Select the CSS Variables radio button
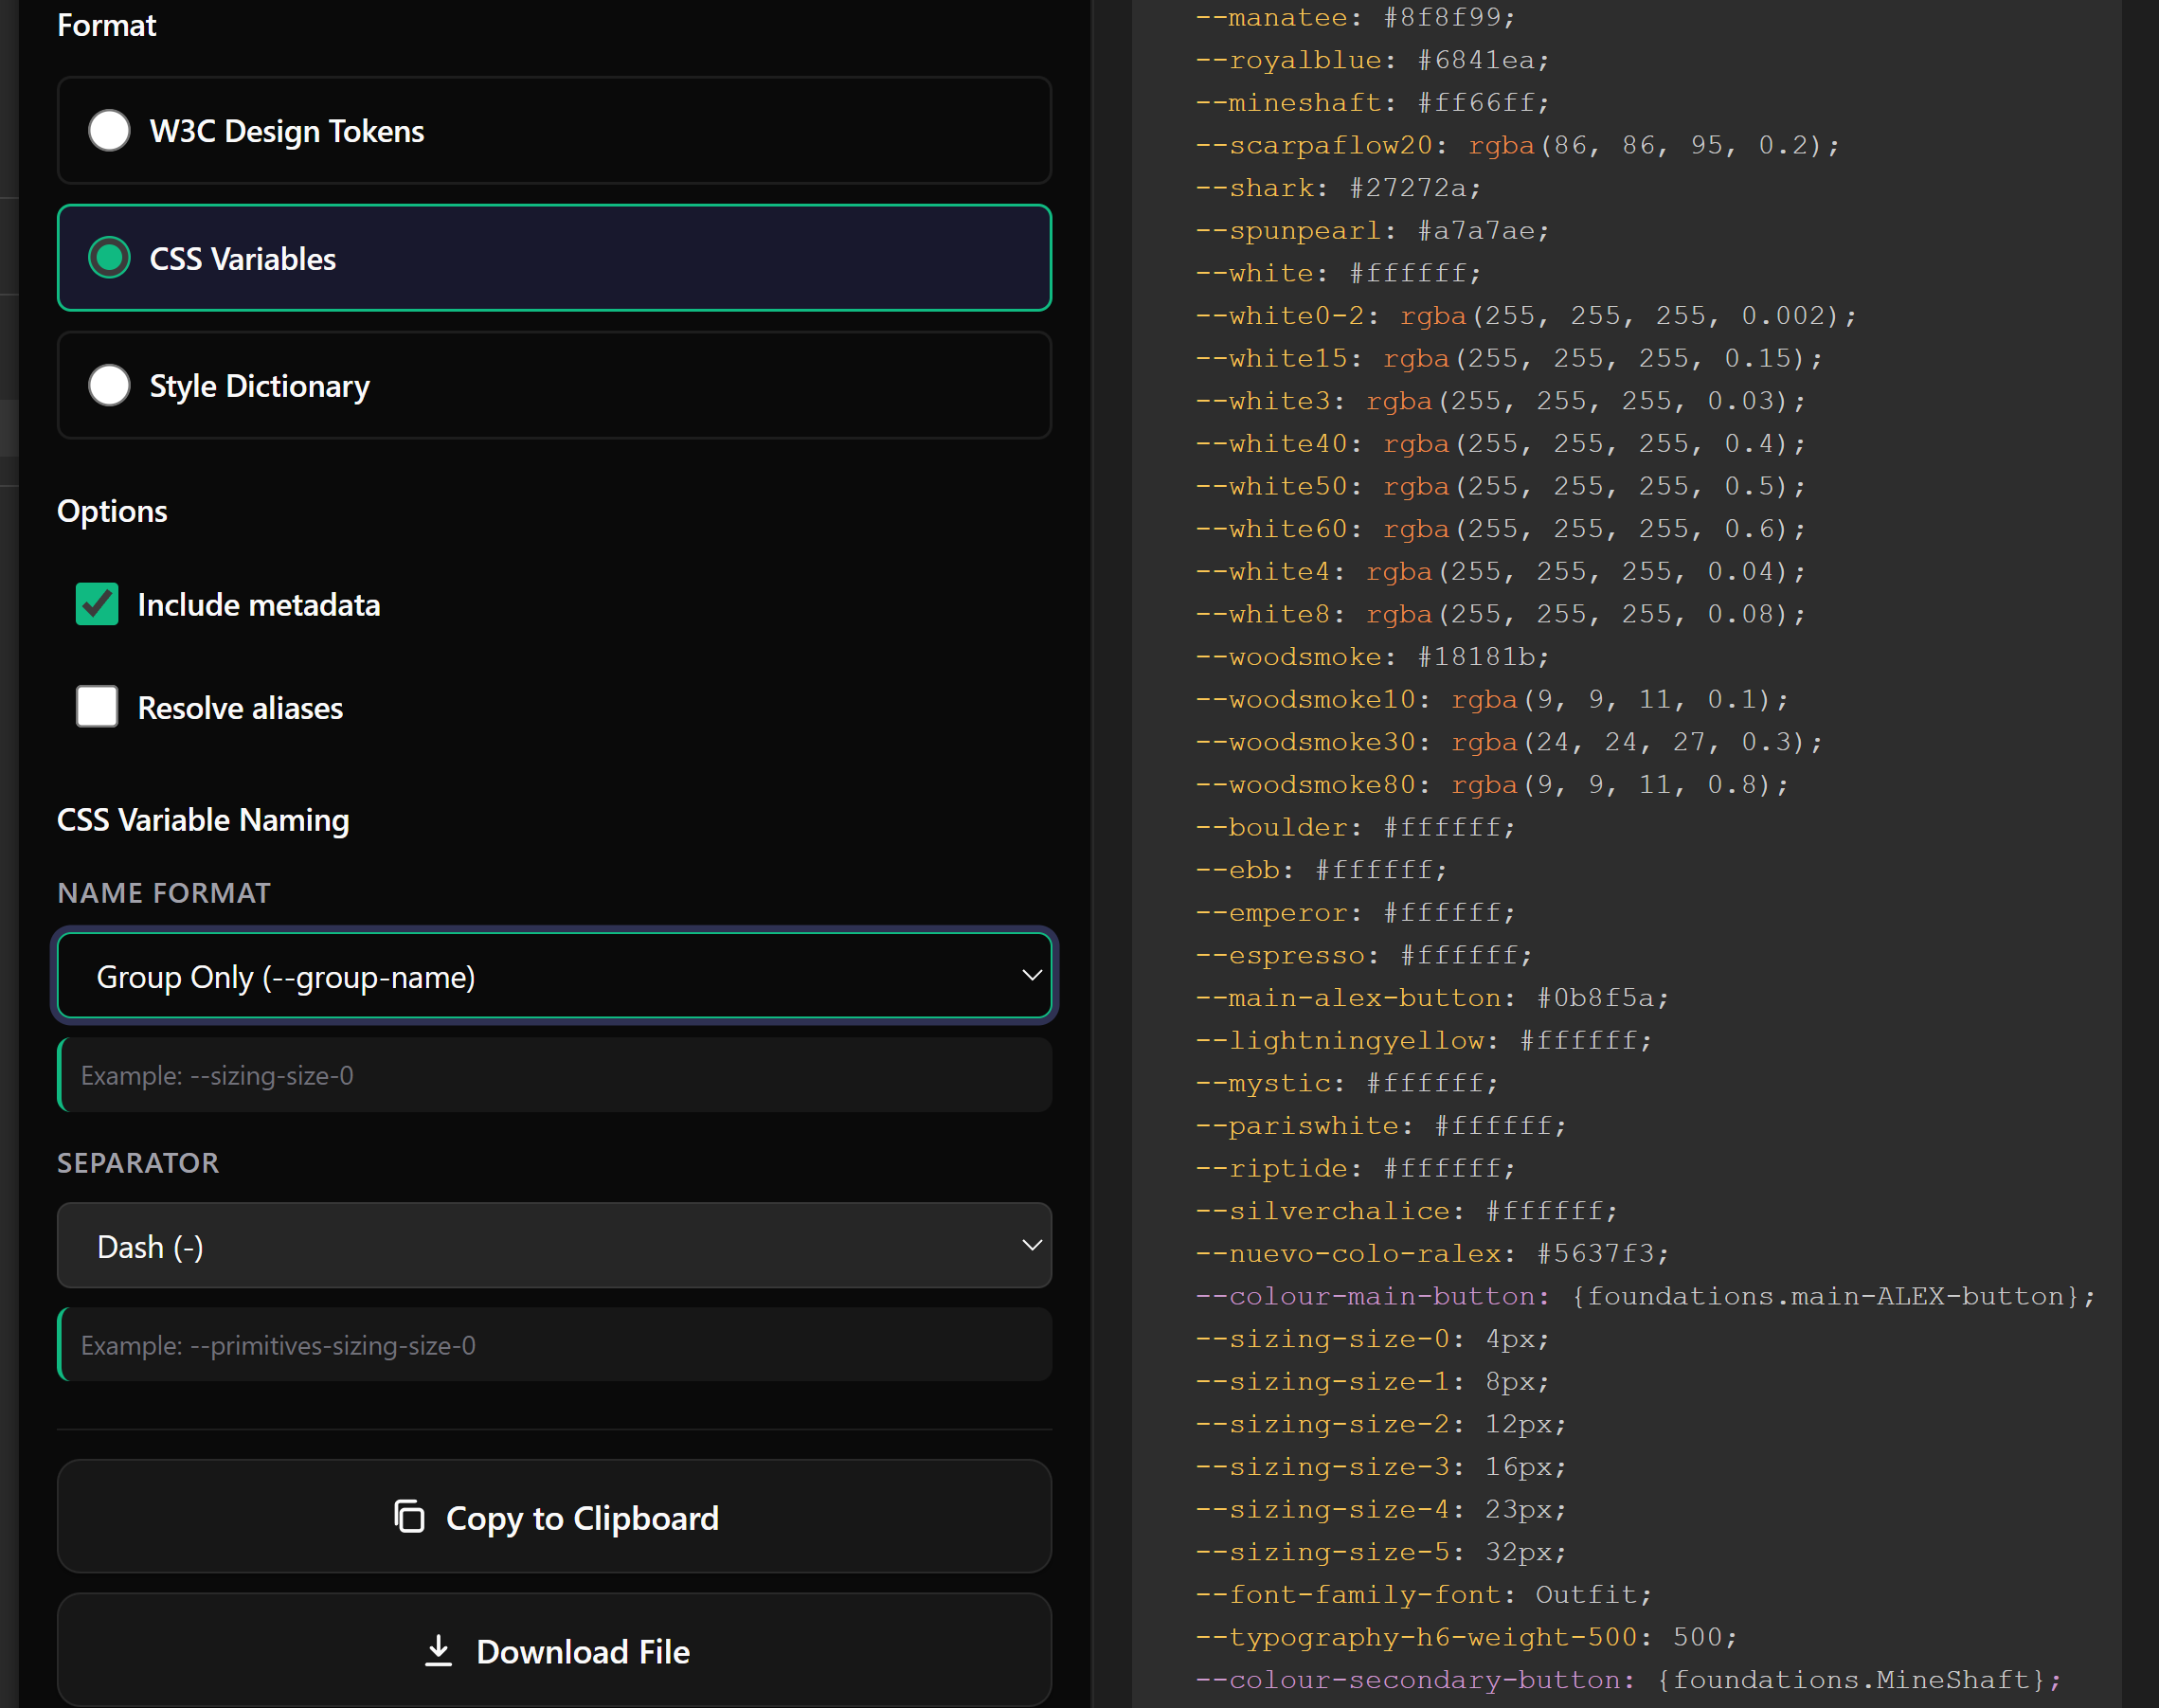 [x=109, y=258]
